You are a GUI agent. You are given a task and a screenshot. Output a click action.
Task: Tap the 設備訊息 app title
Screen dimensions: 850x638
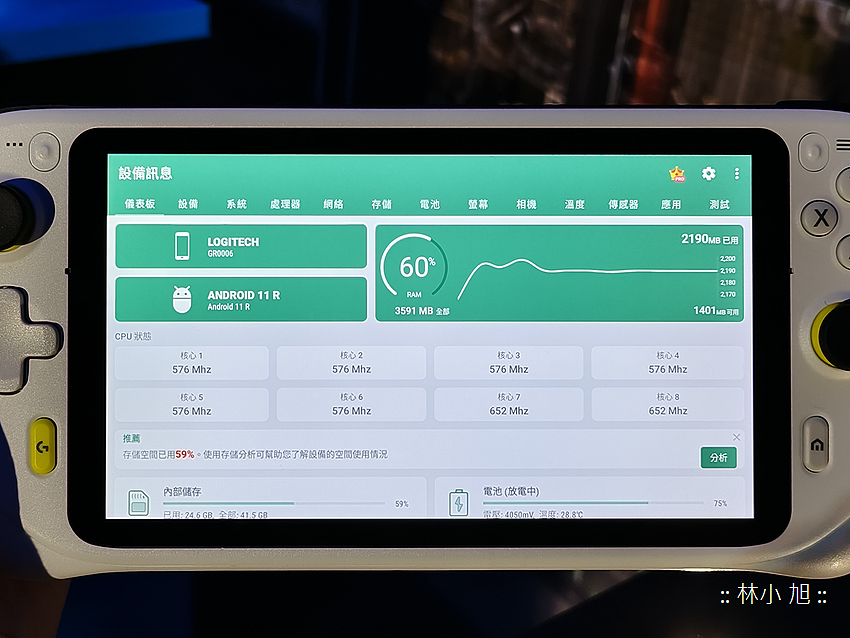click(x=145, y=173)
